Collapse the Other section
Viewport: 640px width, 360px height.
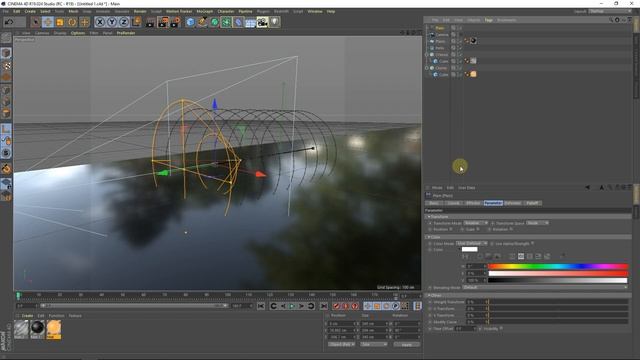429,295
